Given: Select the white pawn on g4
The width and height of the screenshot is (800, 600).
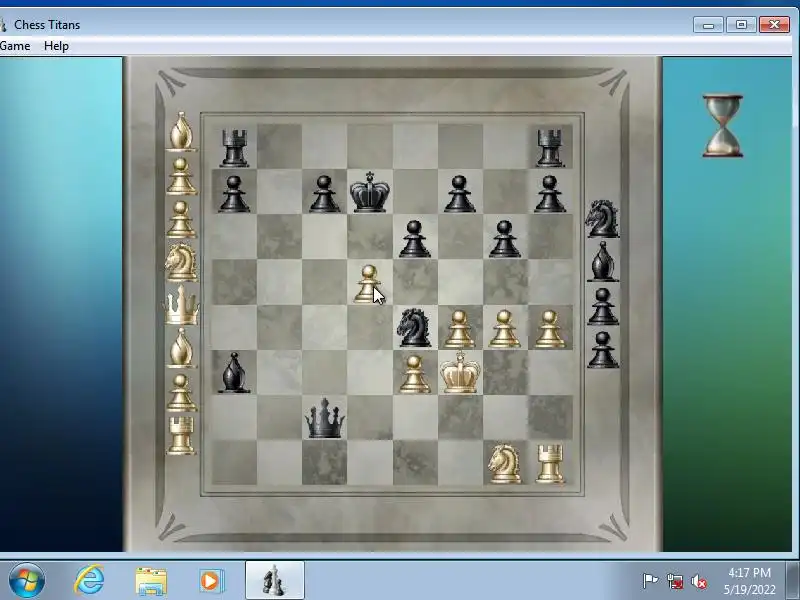Looking at the screenshot, I should tap(505, 329).
